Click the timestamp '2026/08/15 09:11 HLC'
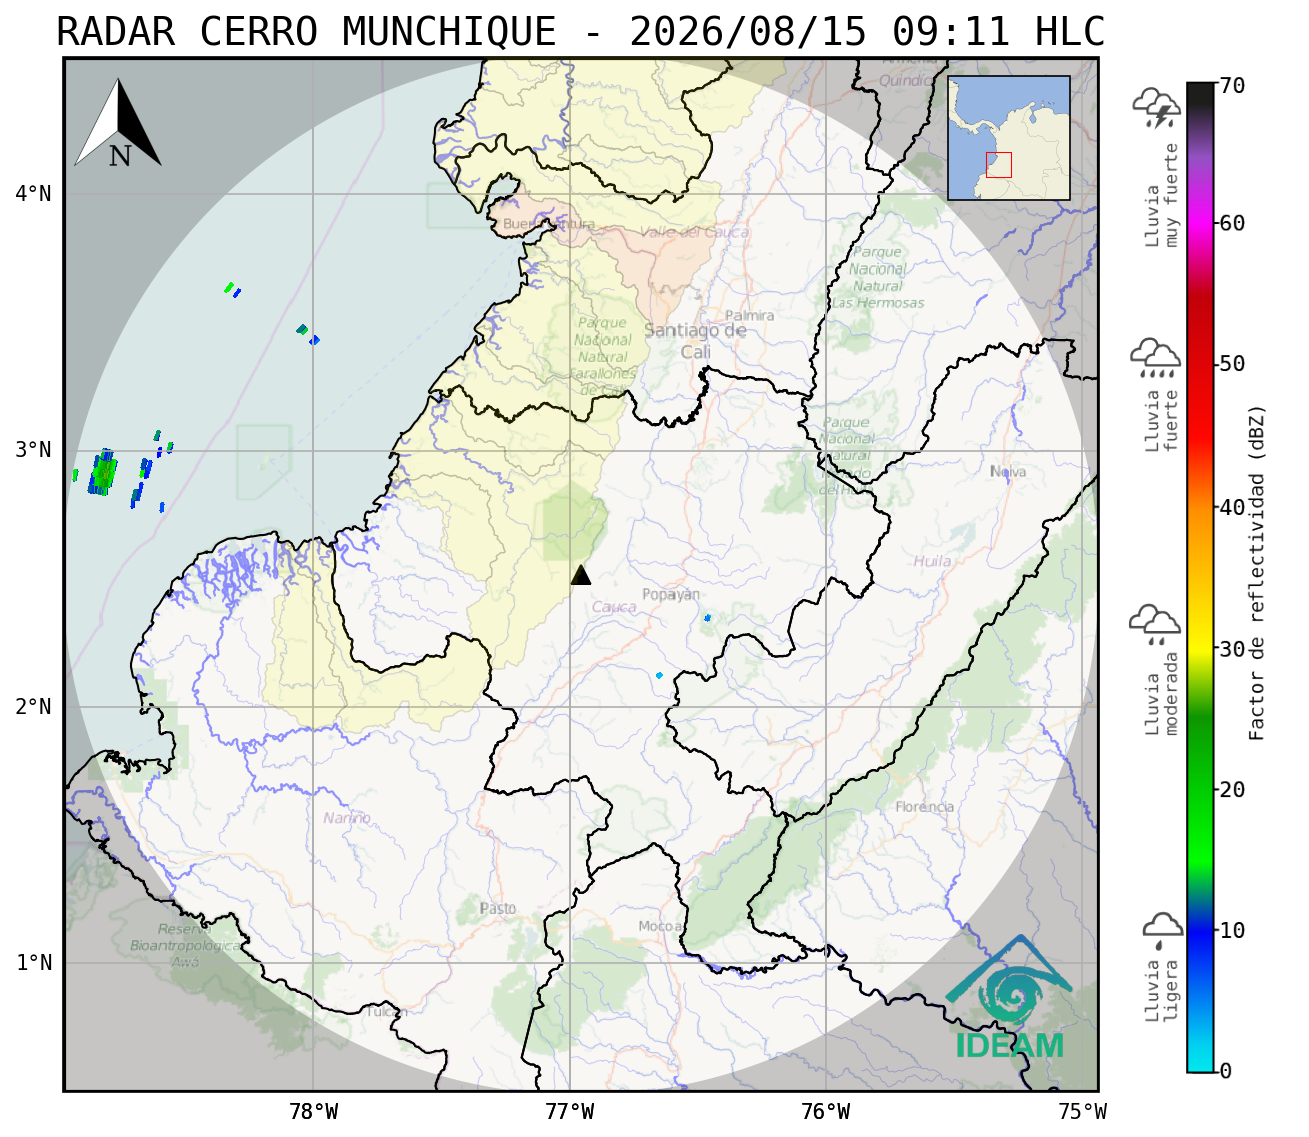 click(x=867, y=32)
